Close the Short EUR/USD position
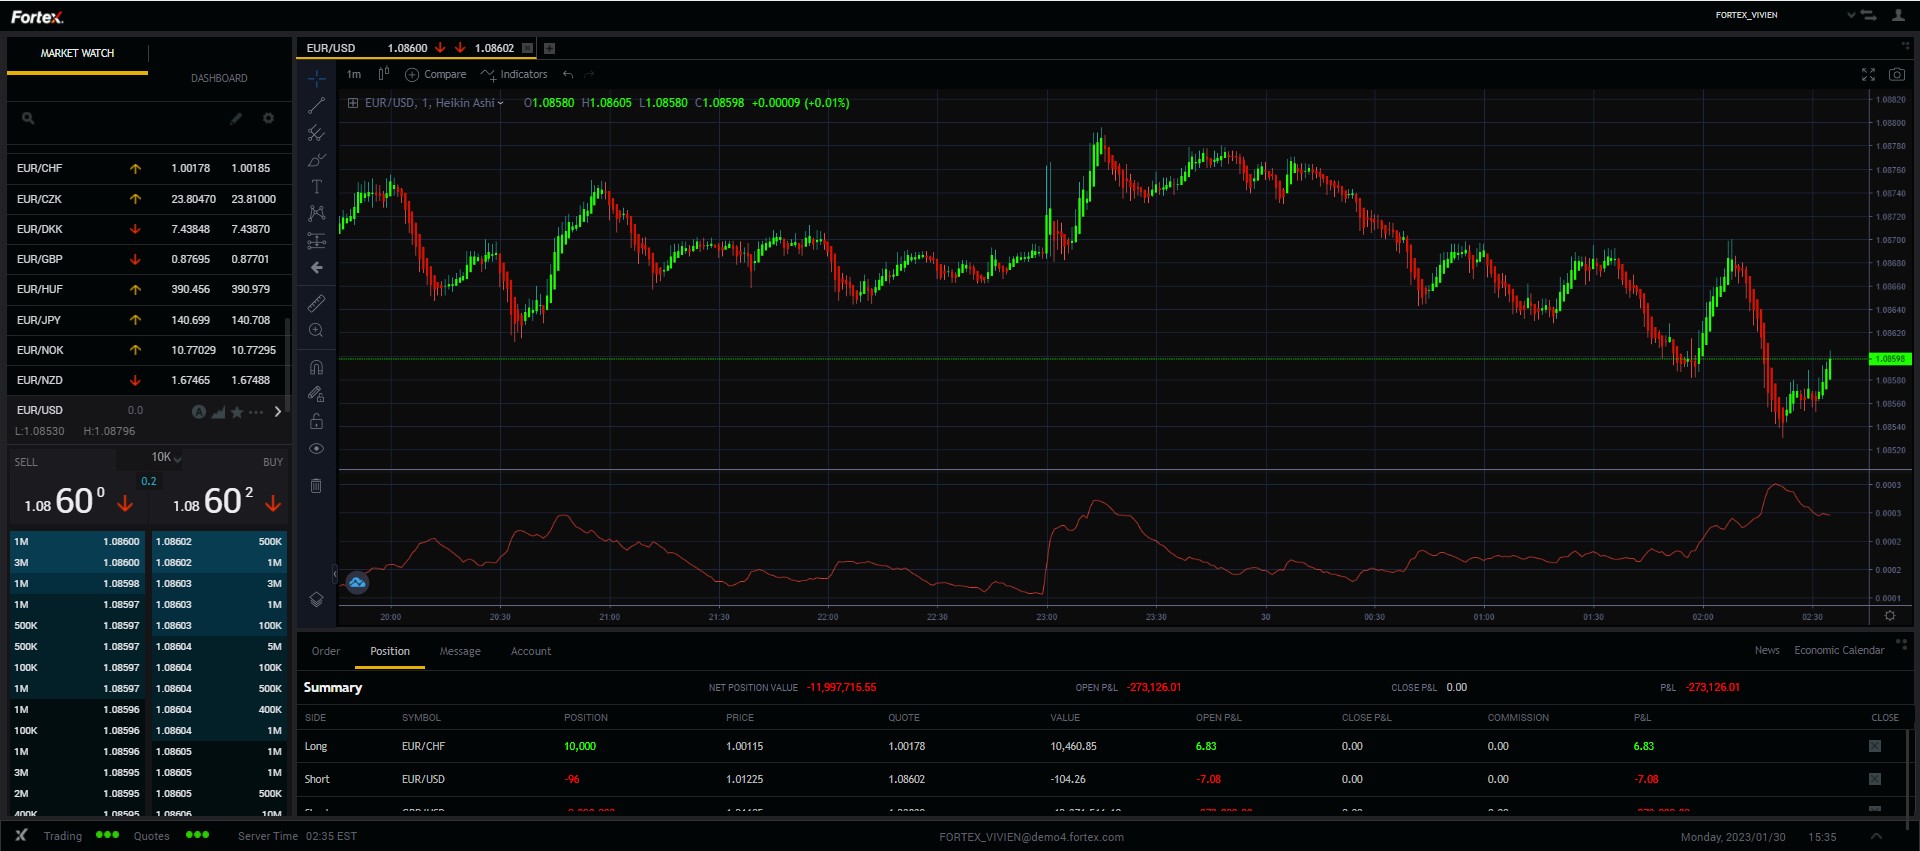The width and height of the screenshot is (1920, 851). [x=1875, y=779]
